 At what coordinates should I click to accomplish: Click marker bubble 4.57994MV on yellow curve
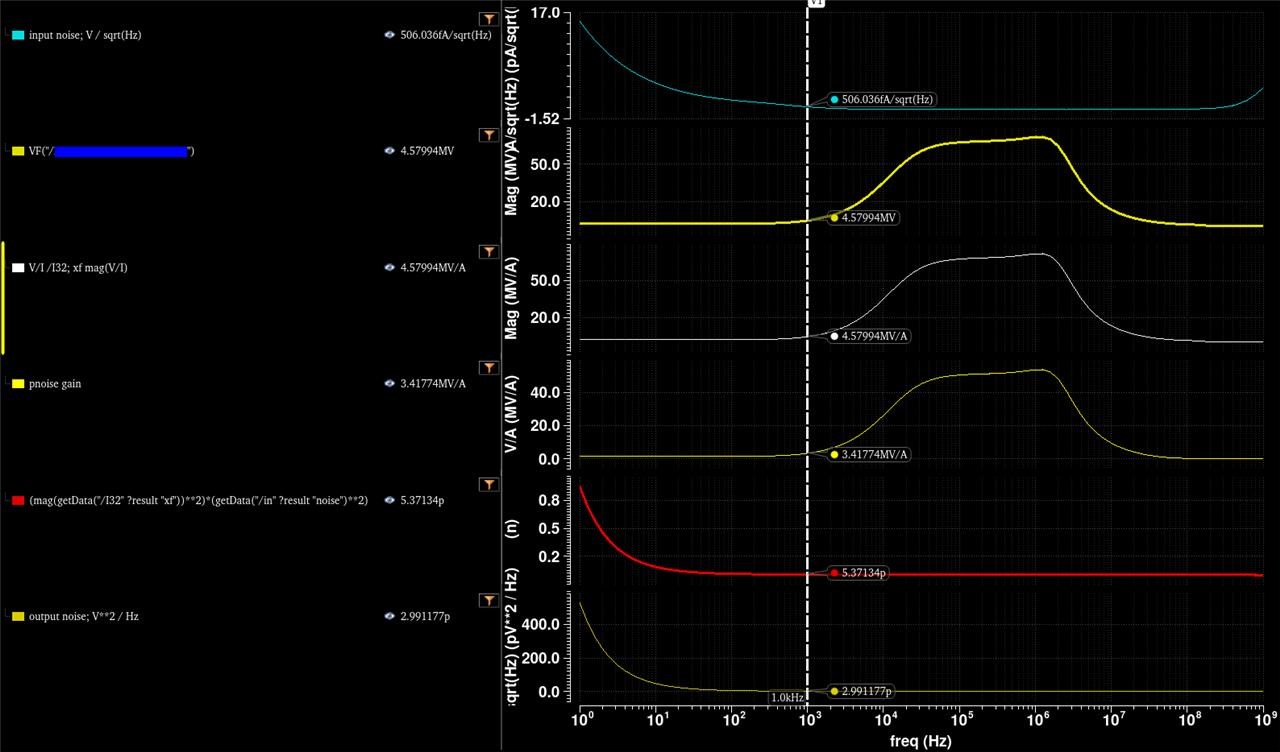pyautogui.click(x=863, y=217)
